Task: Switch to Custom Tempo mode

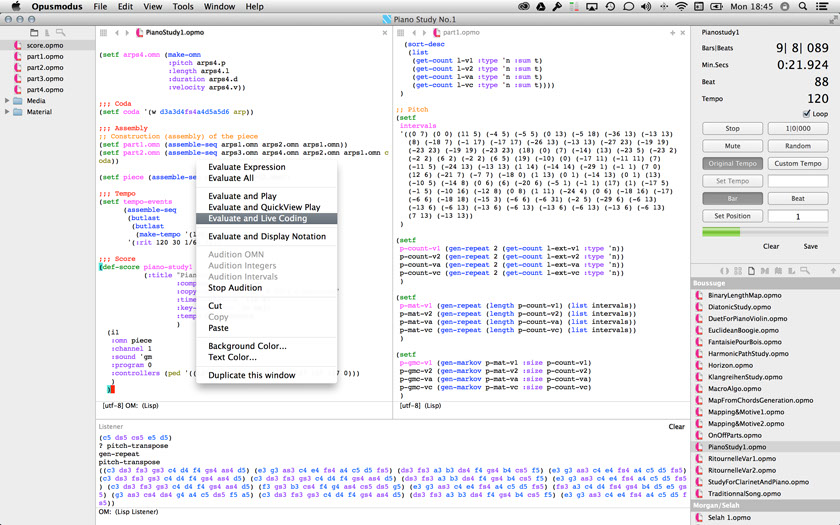Action: pyautogui.click(x=797, y=163)
